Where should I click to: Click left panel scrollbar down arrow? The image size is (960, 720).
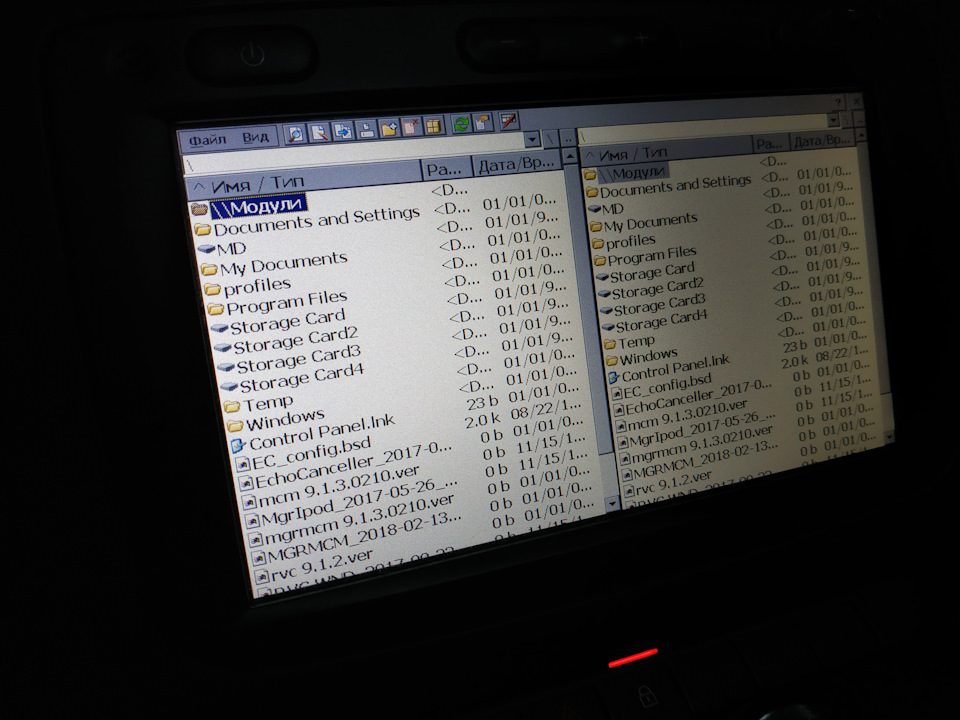[x=612, y=504]
